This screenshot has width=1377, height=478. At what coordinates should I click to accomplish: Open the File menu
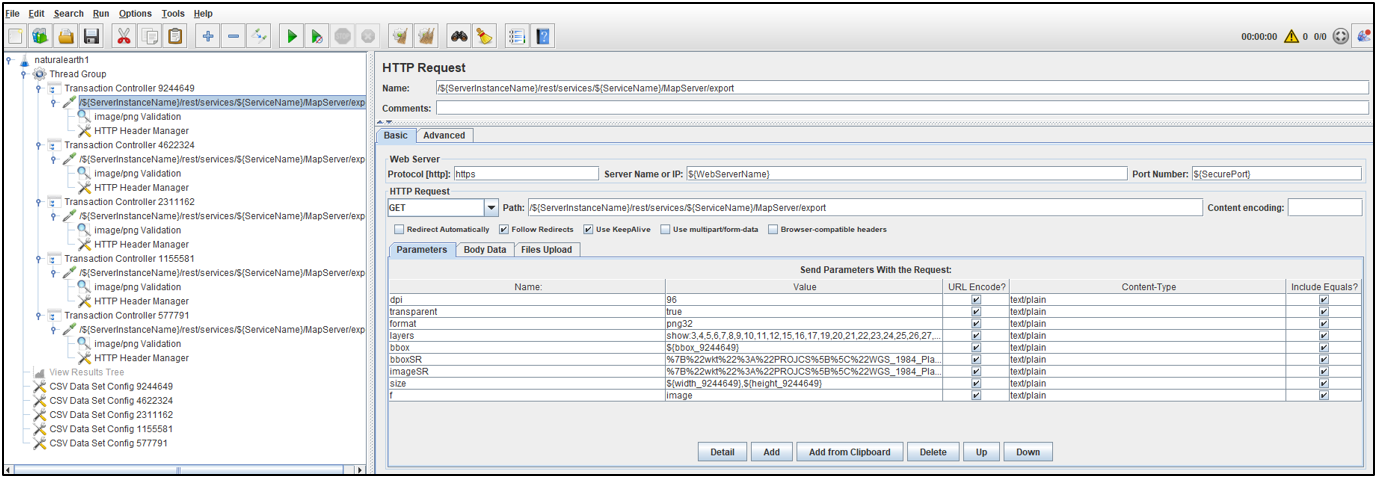click(13, 13)
